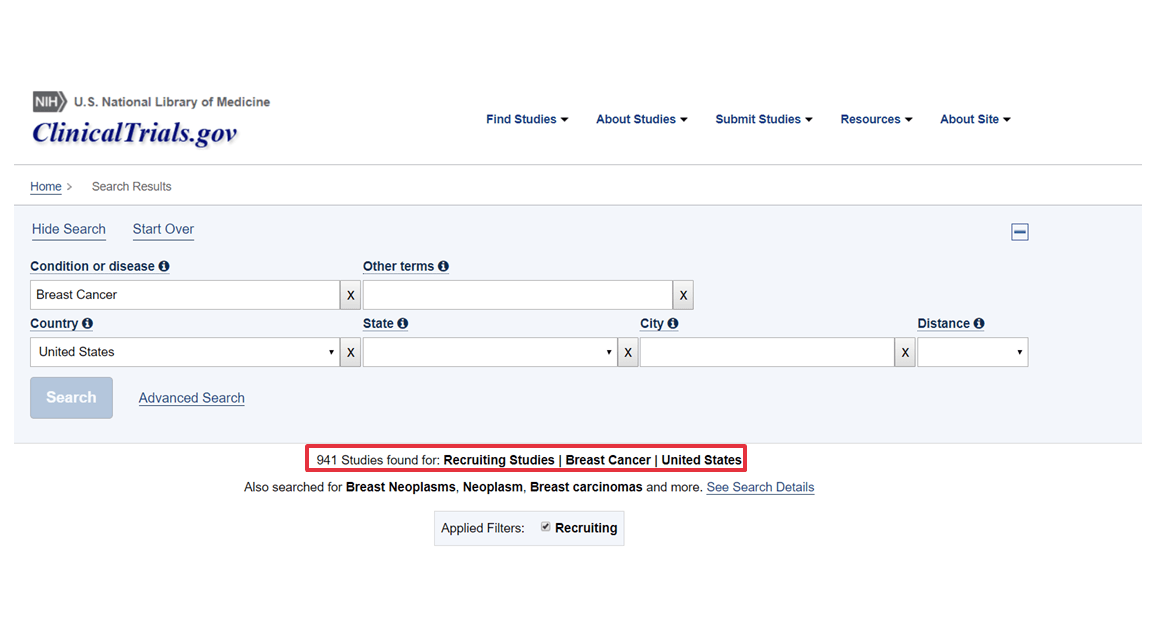Viewport: 1152px width, 619px height.
Task: Click the Applied Filters label
Action: 483,528
